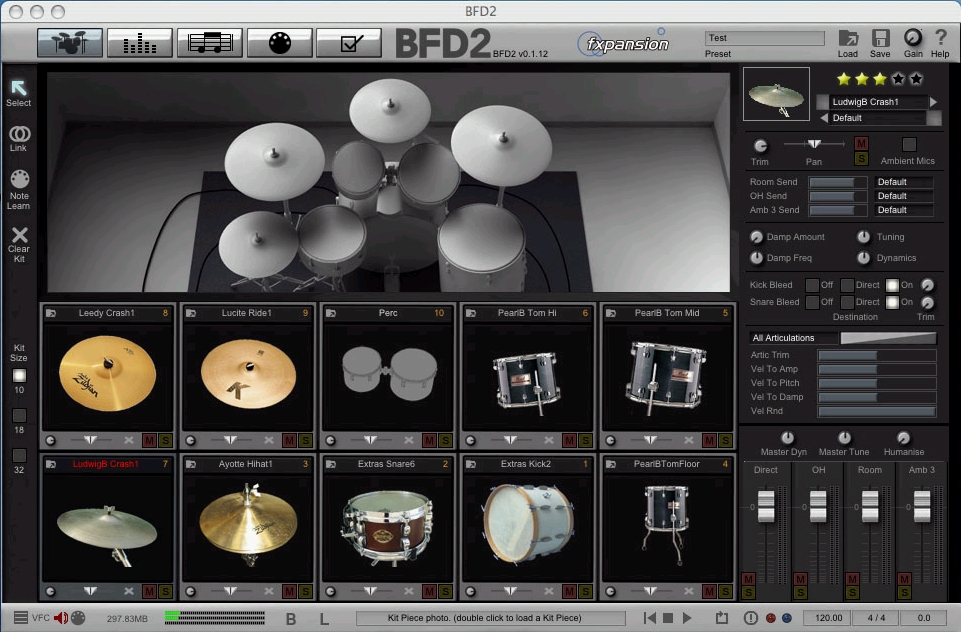Open the load icon on Lucite Ride1 slot
Image resolution: width=961 pixels, height=632 pixels.
click(191, 313)
